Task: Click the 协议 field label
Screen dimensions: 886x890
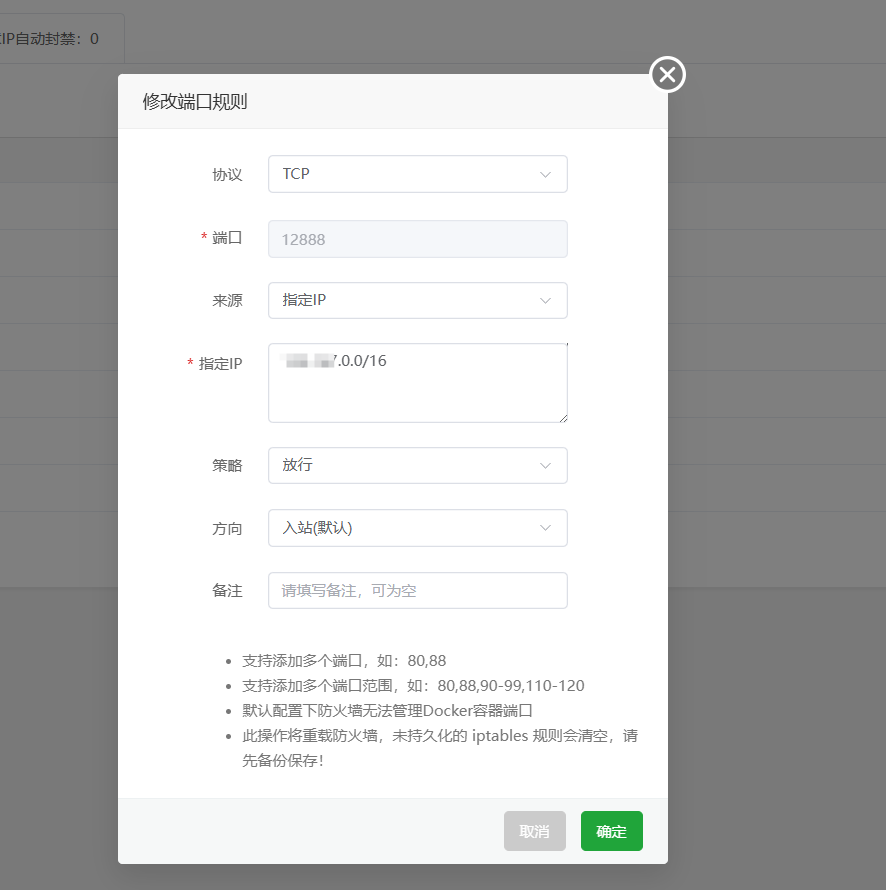Action: pyautogui.click(x=227, y=175)
